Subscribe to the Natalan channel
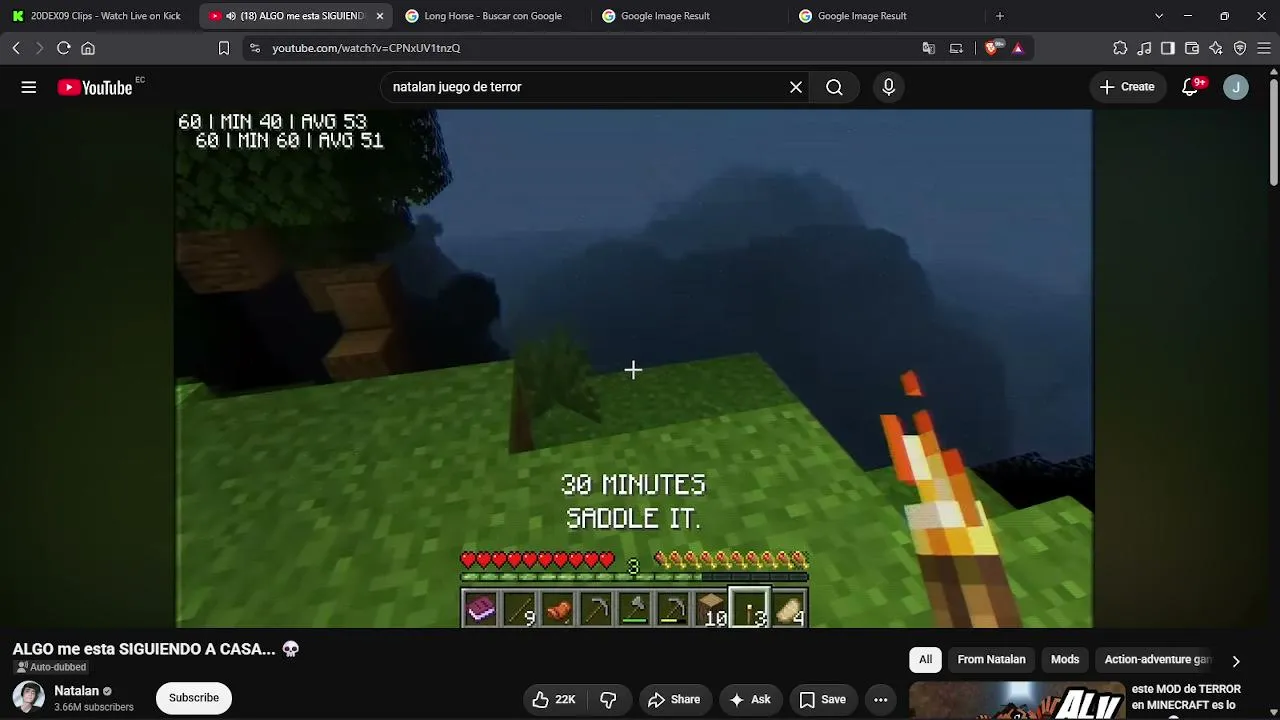Viewport: 1280px width, 720px height. pos(194,698)
